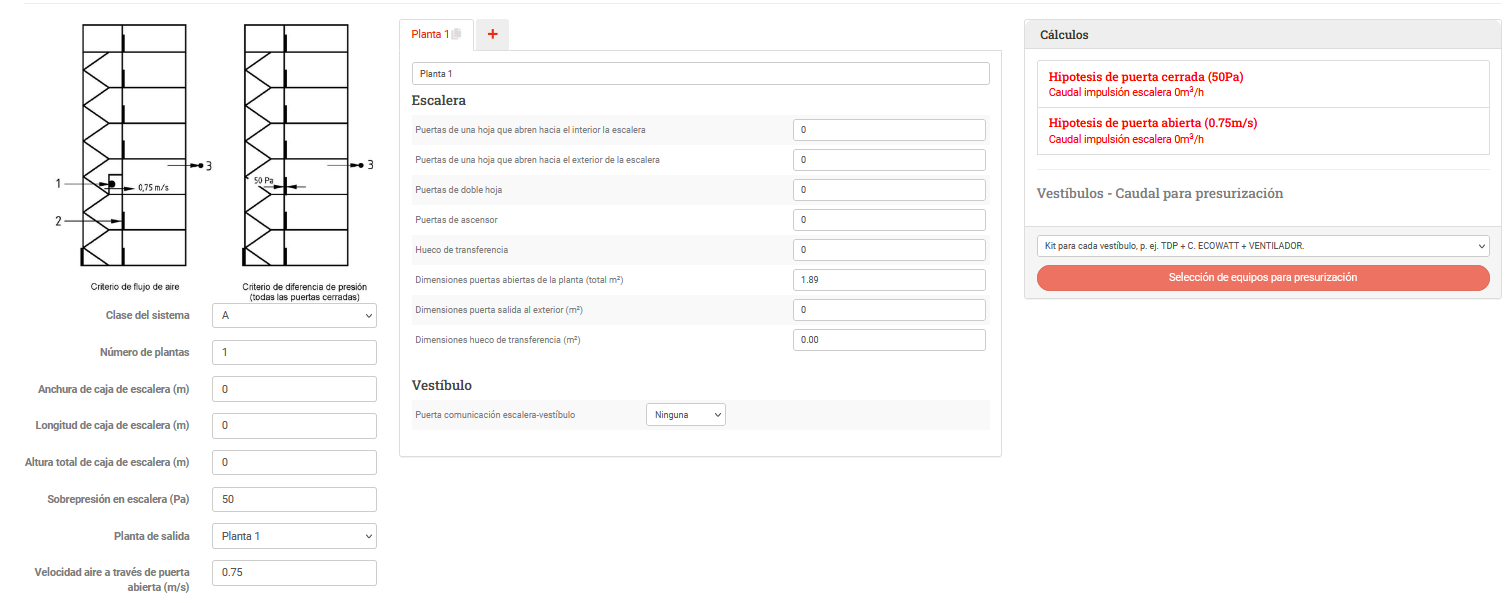Open the escalera-vestíbulo door dropdown
Image resolution: width=1509 pixels, height=603 pixels.
click(x=685, y=414)
